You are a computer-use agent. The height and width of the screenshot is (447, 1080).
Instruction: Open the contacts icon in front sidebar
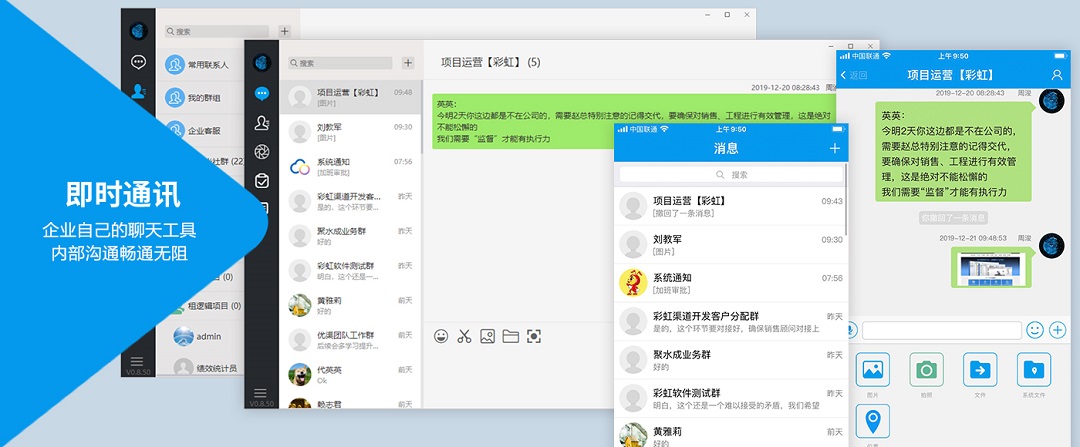(x=261, y=122)
